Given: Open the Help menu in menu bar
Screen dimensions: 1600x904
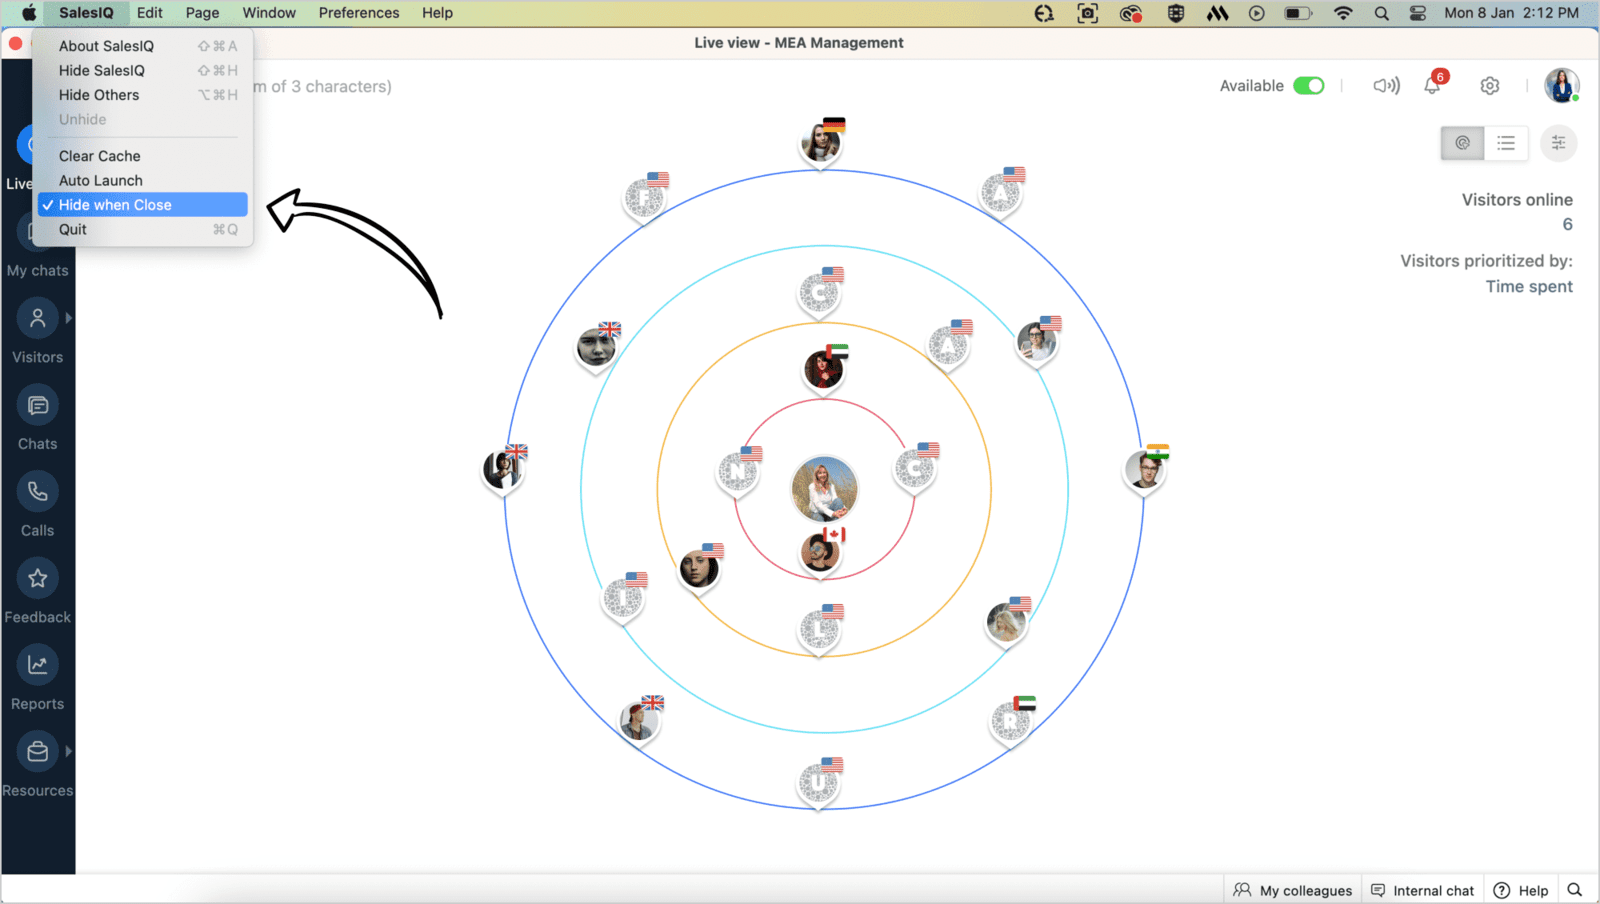Looking at the screenshot, I should 437,13.
